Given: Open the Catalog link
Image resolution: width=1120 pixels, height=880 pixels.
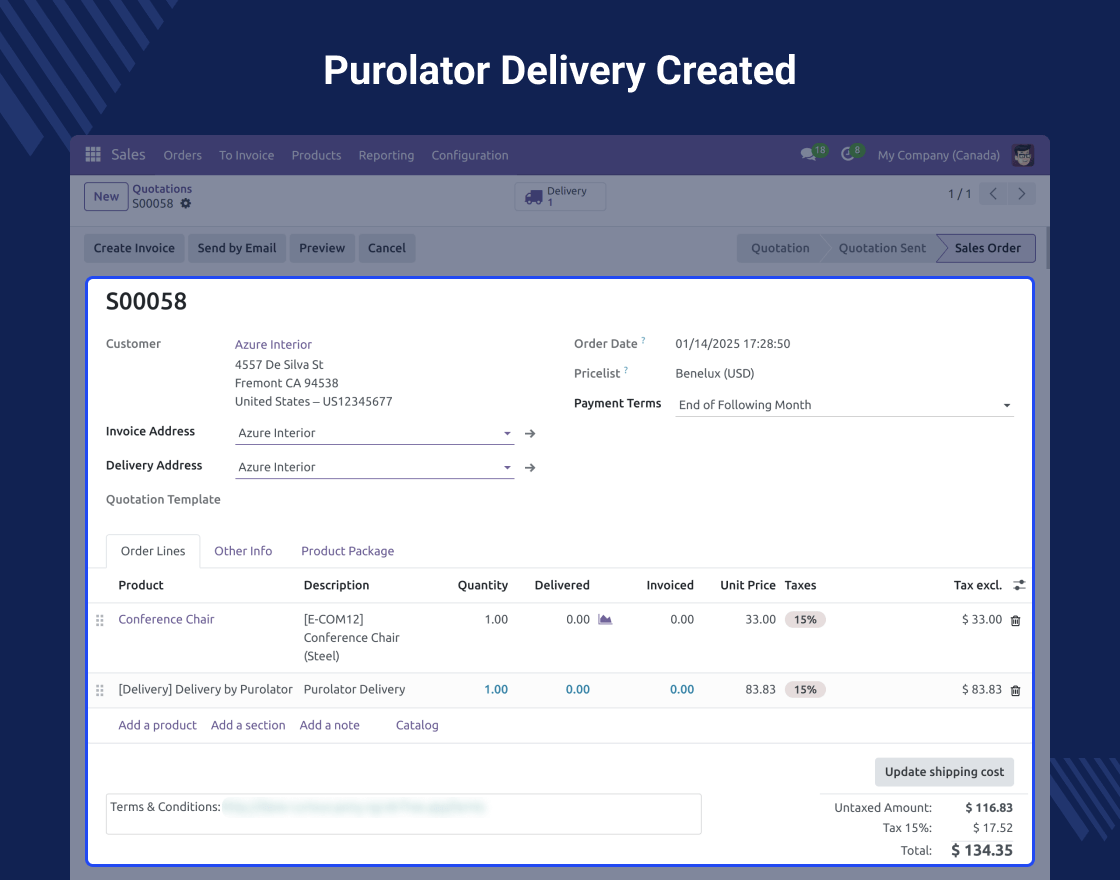Looking at the screenshot, I should point(417,725).
